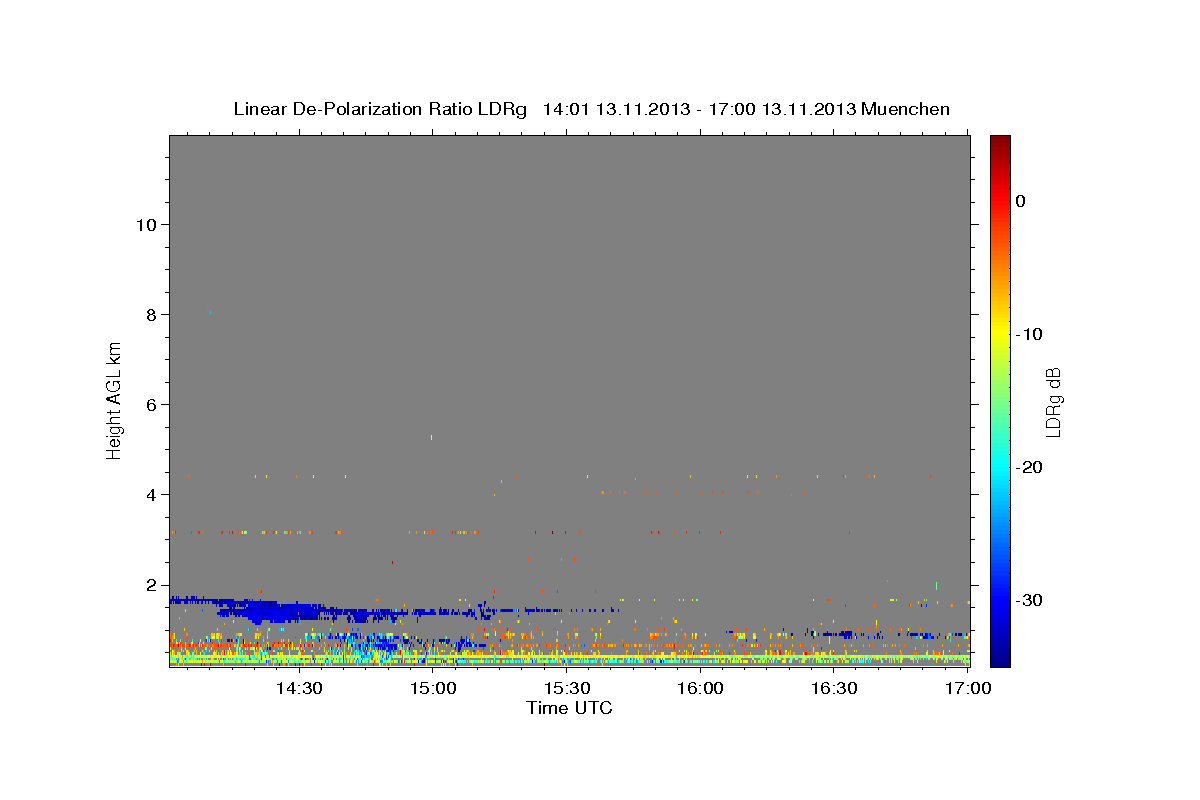Click the 'Muenchen' location label in title
Image resolution: width=1200 pixels, height=800 pixels.
click(906, 109)
